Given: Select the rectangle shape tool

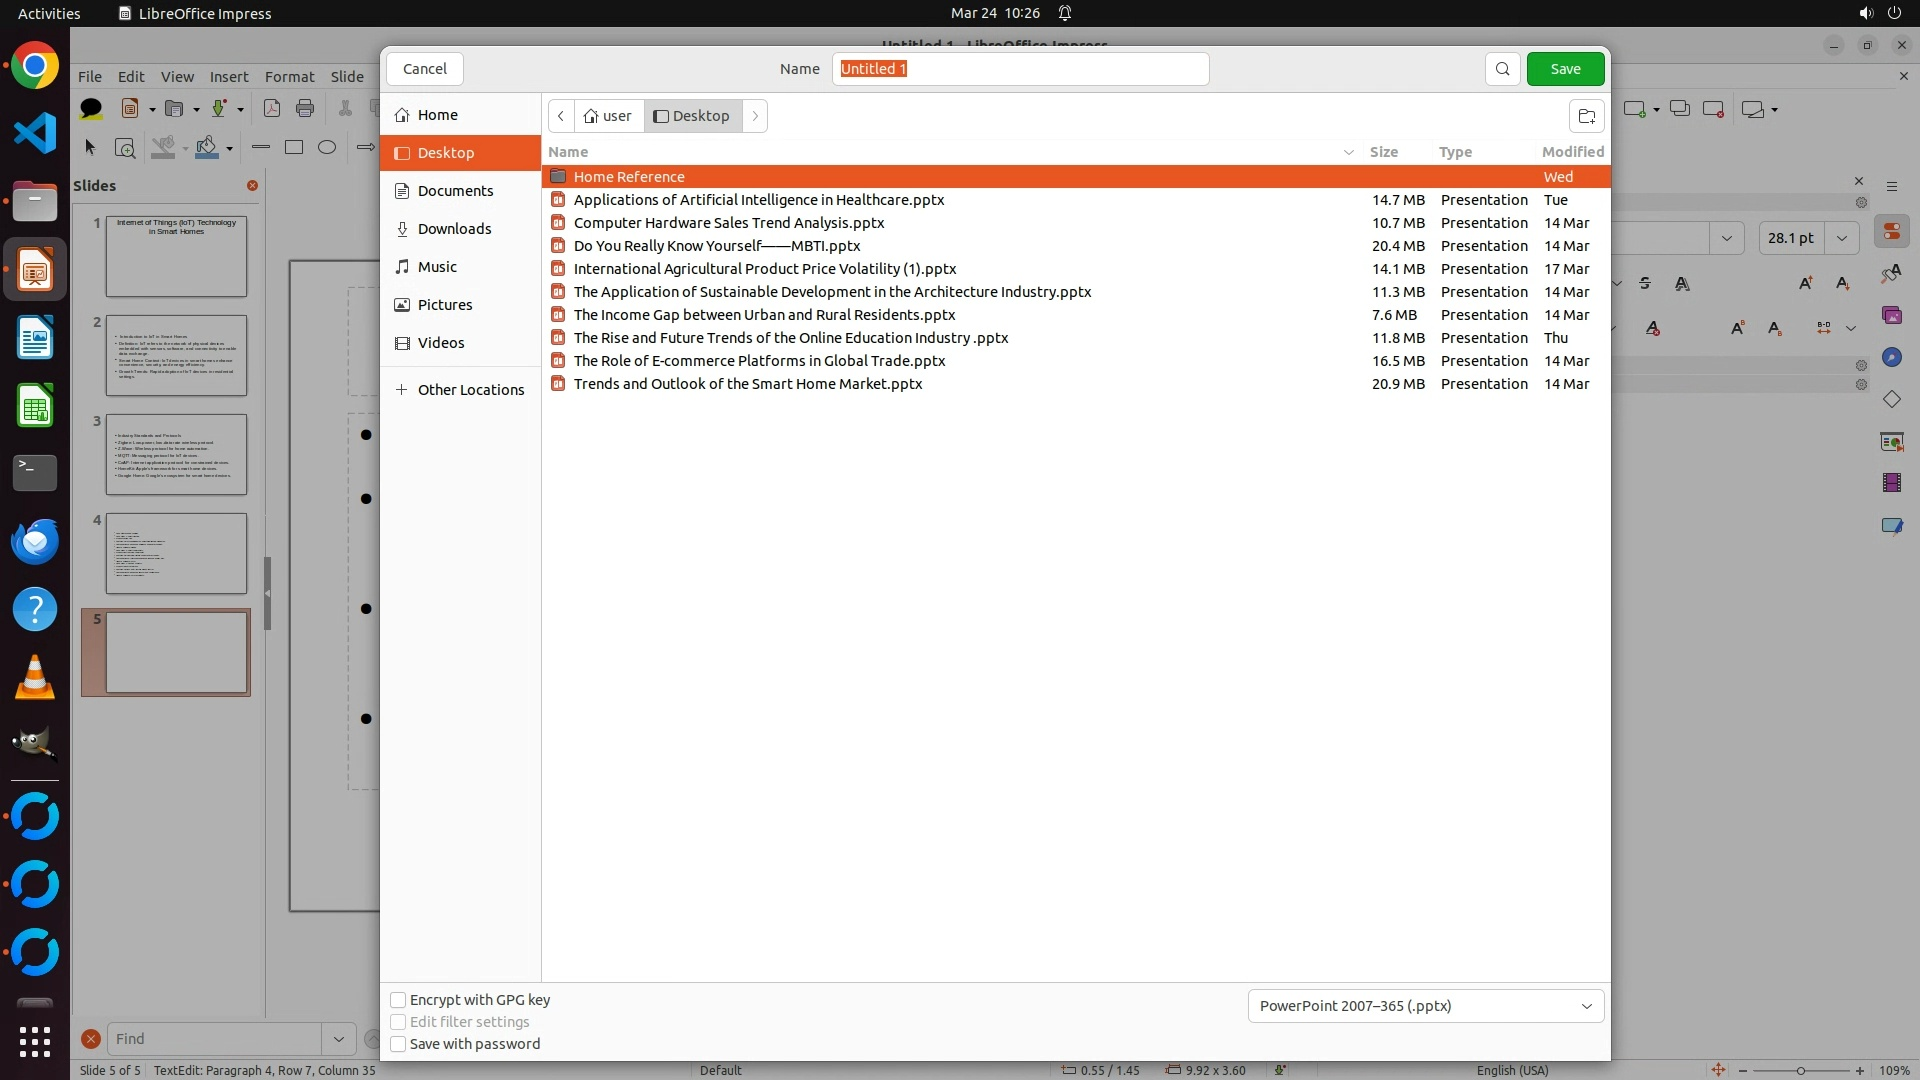Looking at the screenshot, I should coord(294,147).
